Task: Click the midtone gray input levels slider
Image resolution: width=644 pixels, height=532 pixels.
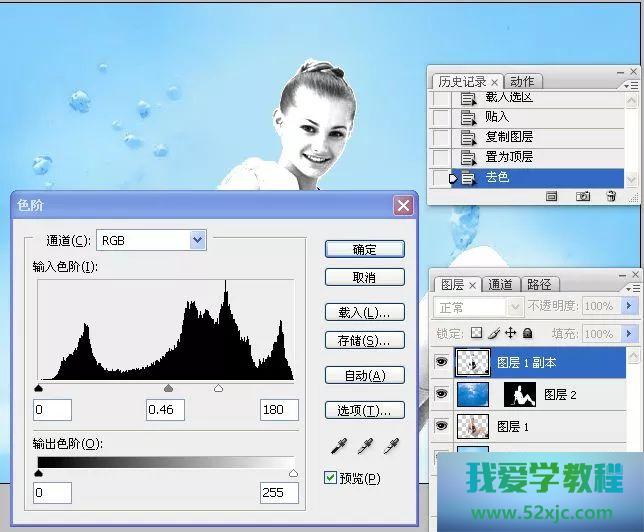Action: 168,388
